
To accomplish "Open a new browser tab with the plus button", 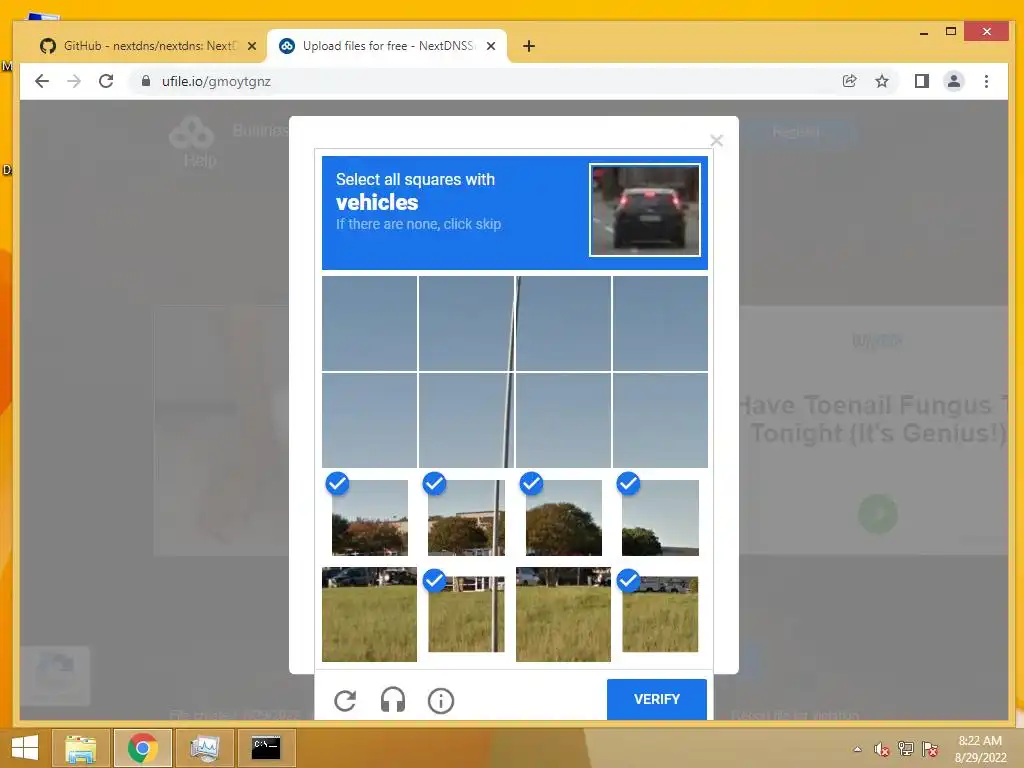I will coord(529,46).
